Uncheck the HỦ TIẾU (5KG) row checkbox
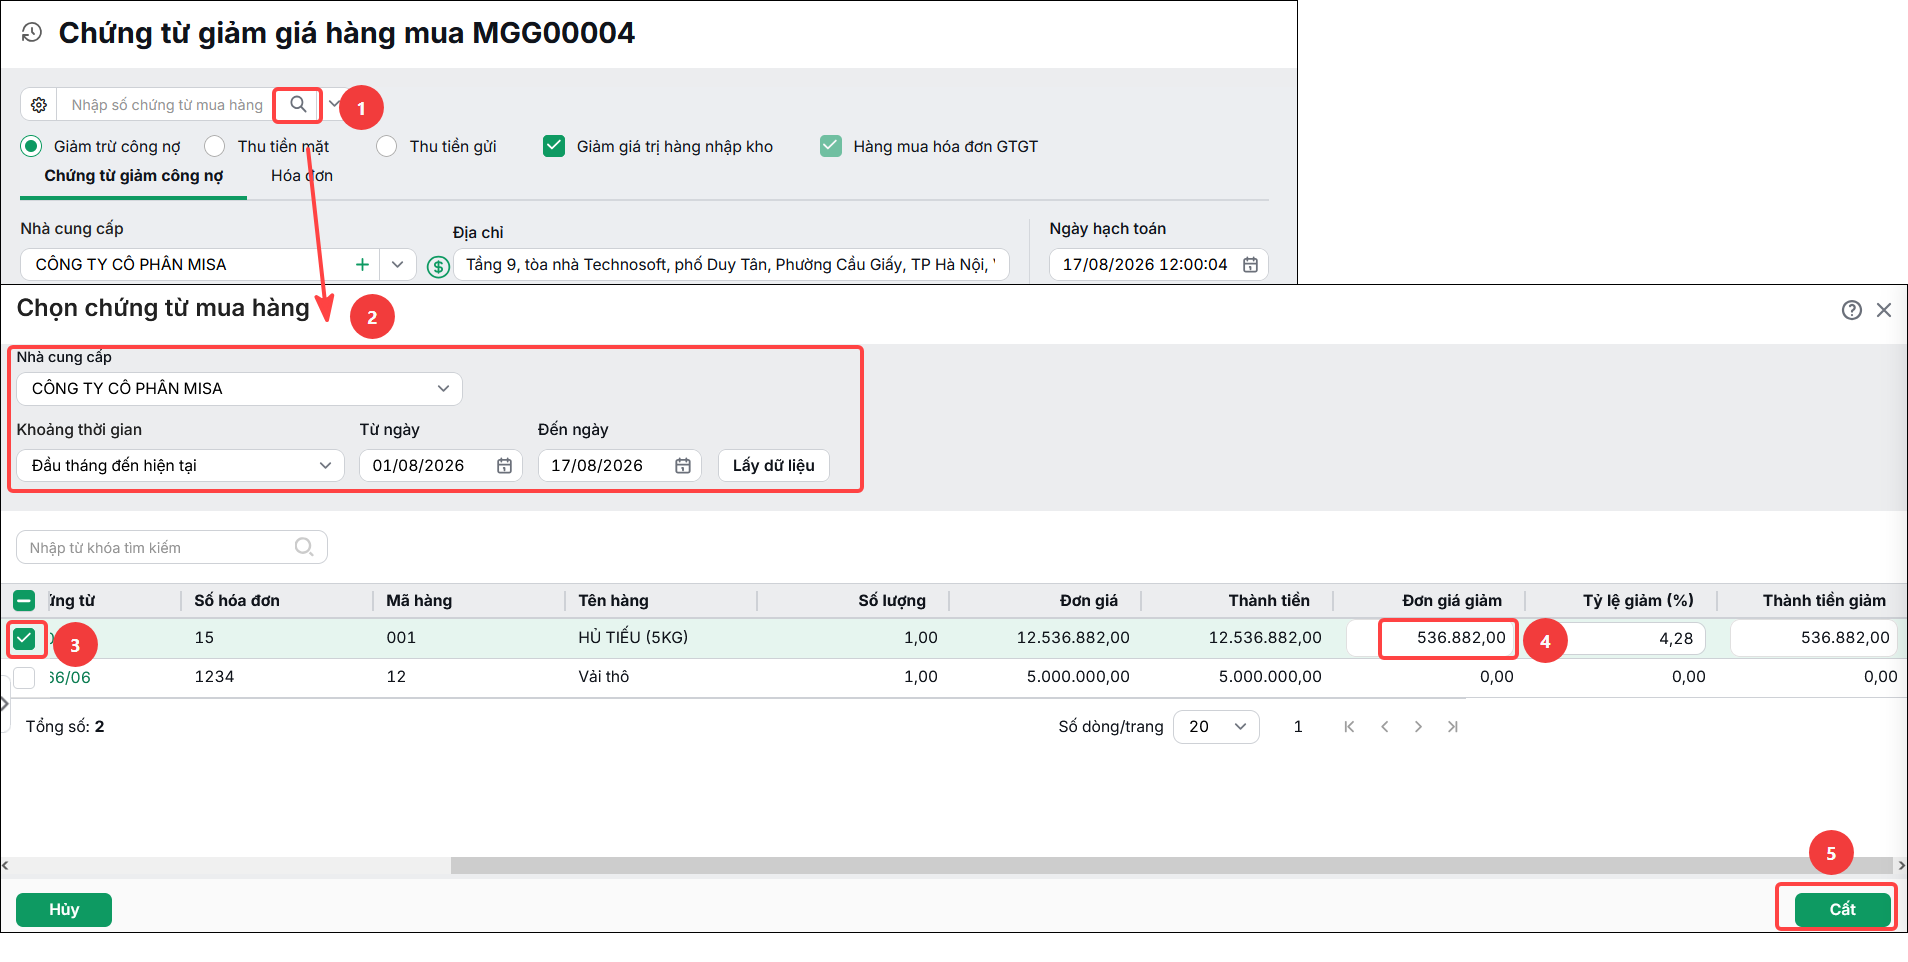Screen dimensions: 1908x962 click(x=24, y=638)
